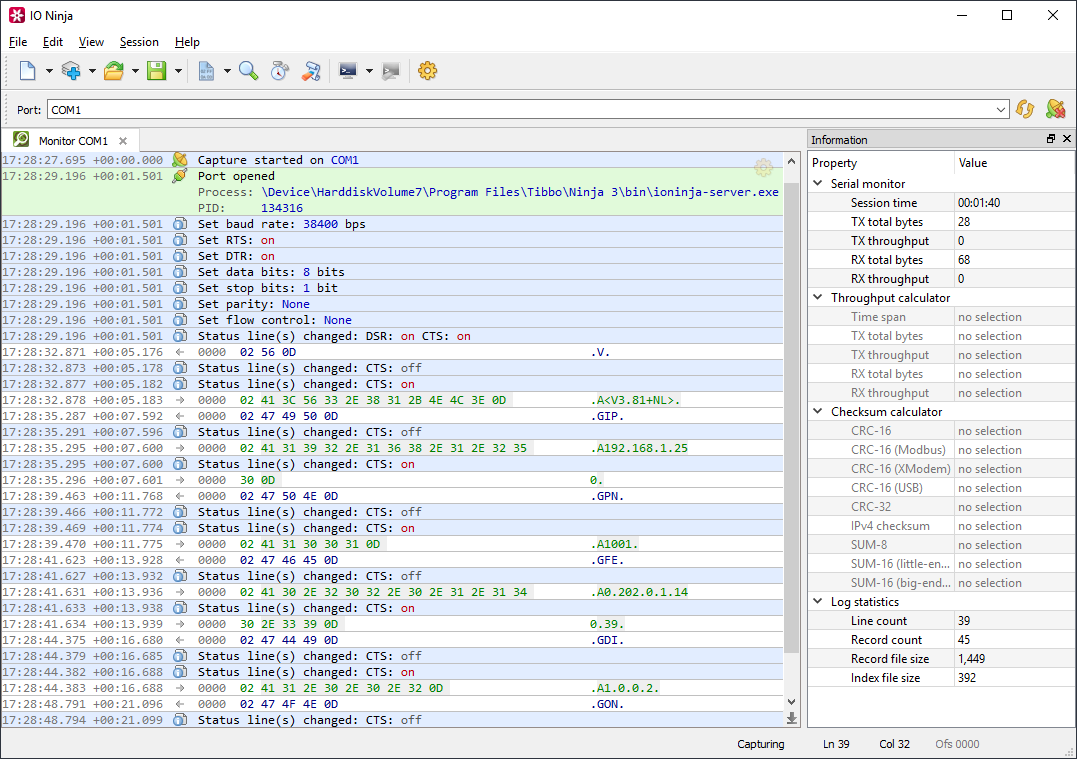
Task: Open the Help menu
Action: tap(187, 42)
